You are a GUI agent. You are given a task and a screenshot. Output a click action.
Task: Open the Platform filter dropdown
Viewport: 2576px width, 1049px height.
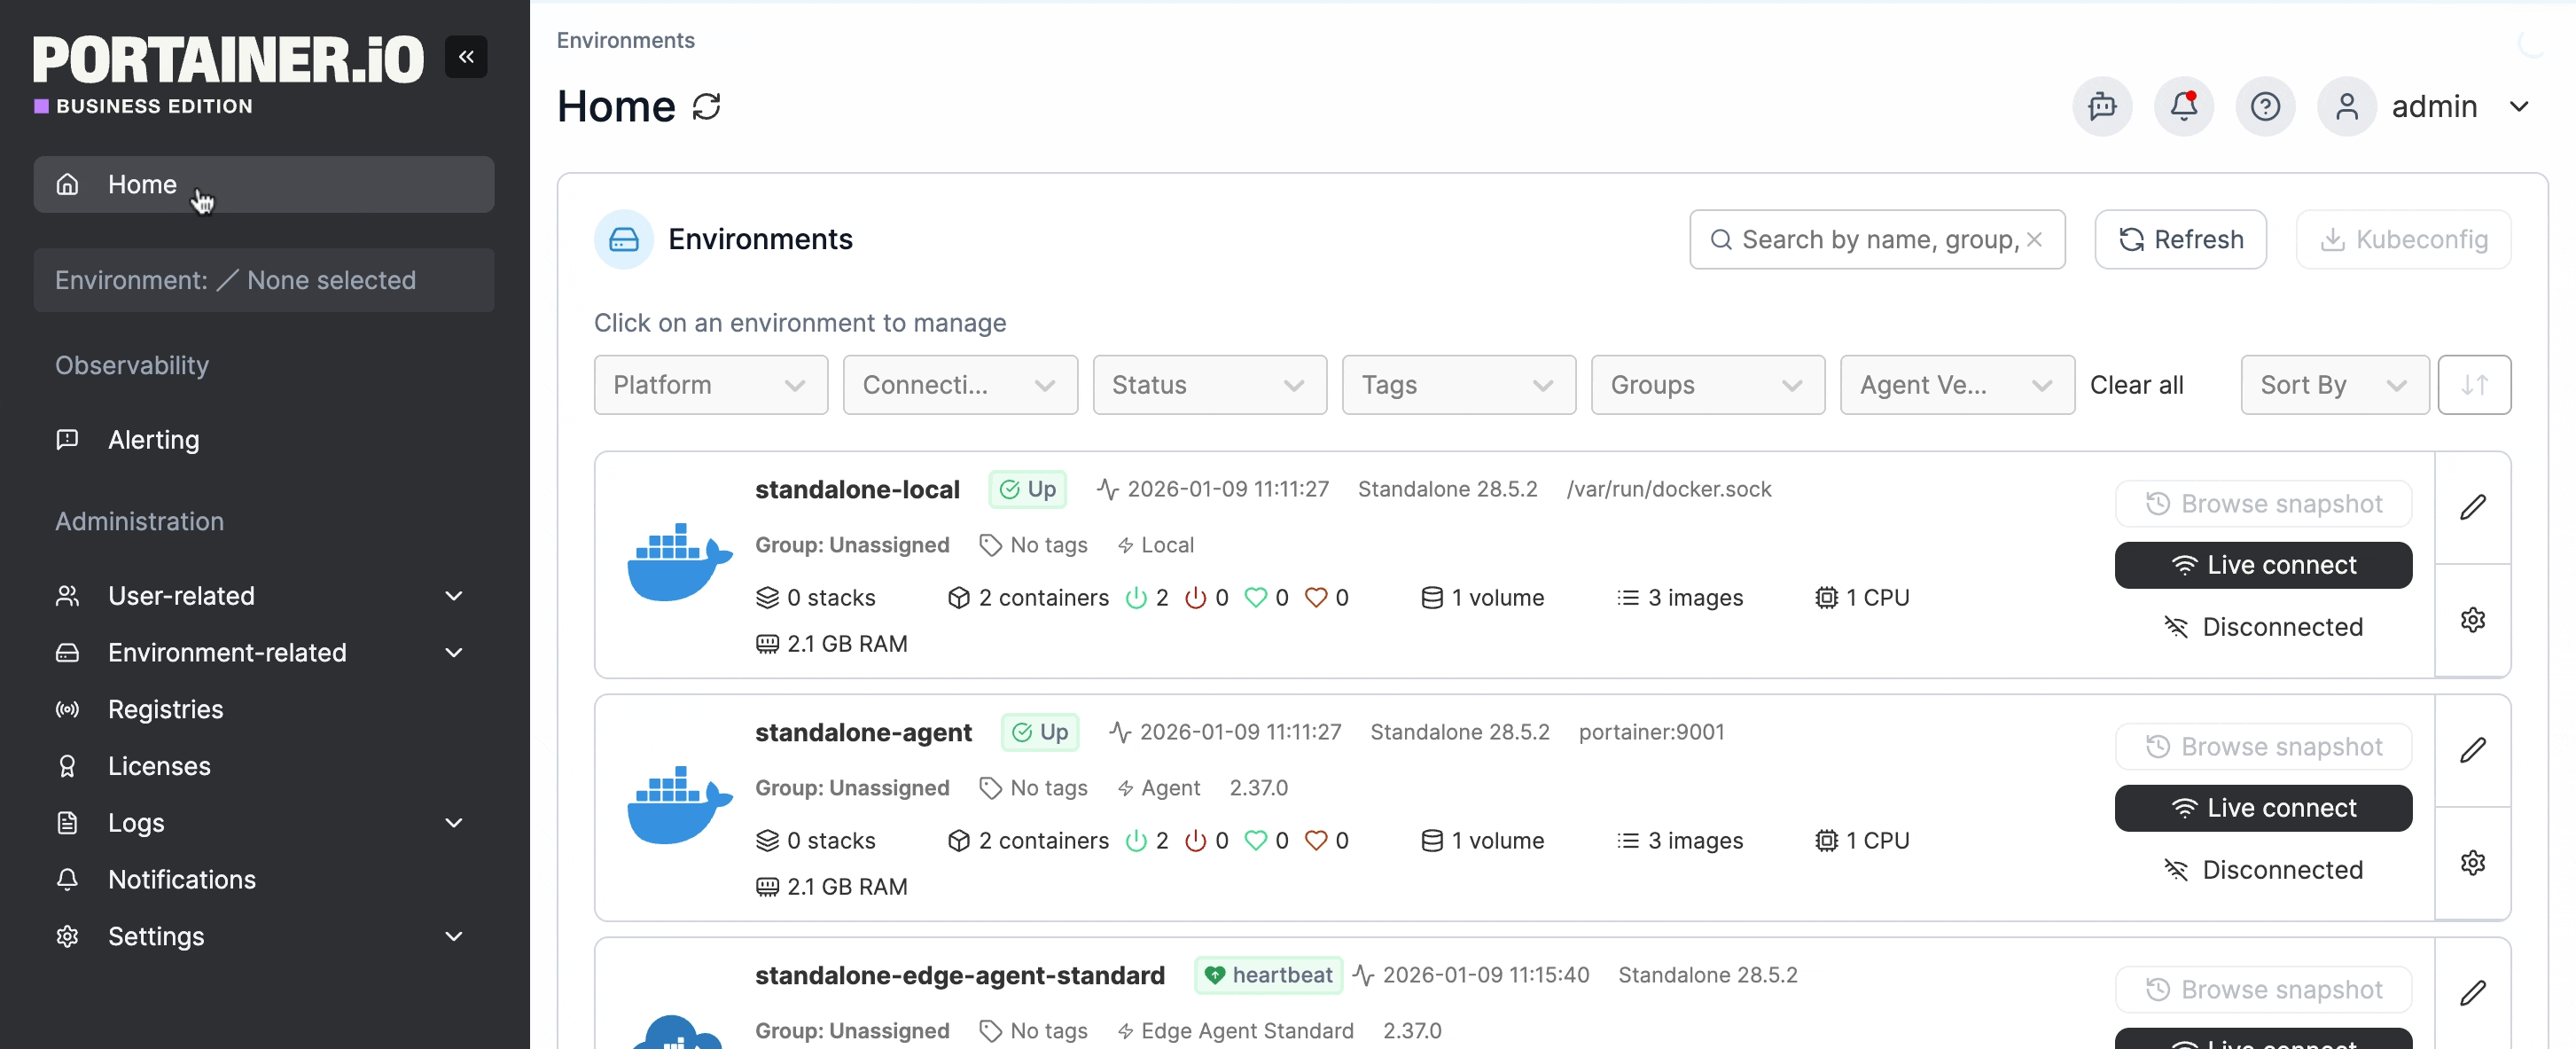coord(710,385)
